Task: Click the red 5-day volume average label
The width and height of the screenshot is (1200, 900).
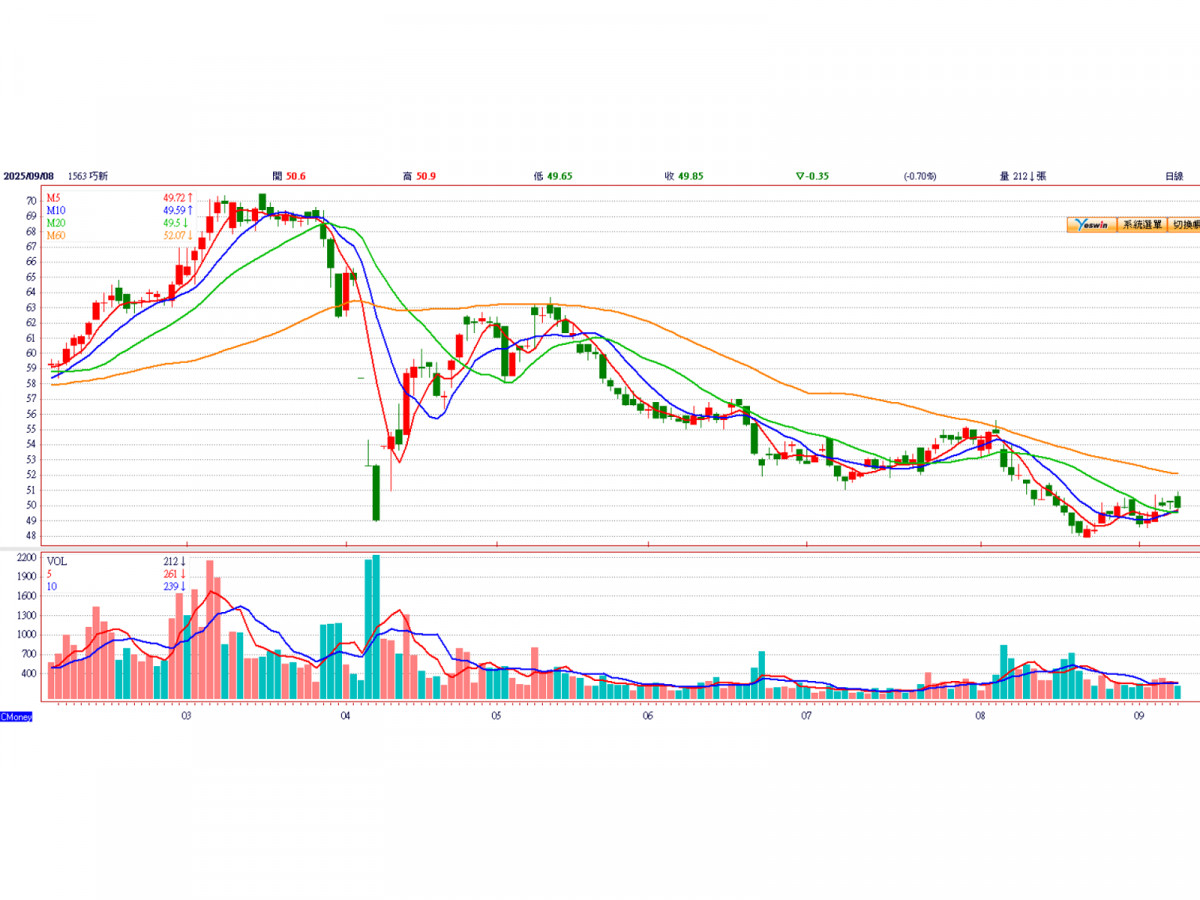Action: click(x=49, y=573)
